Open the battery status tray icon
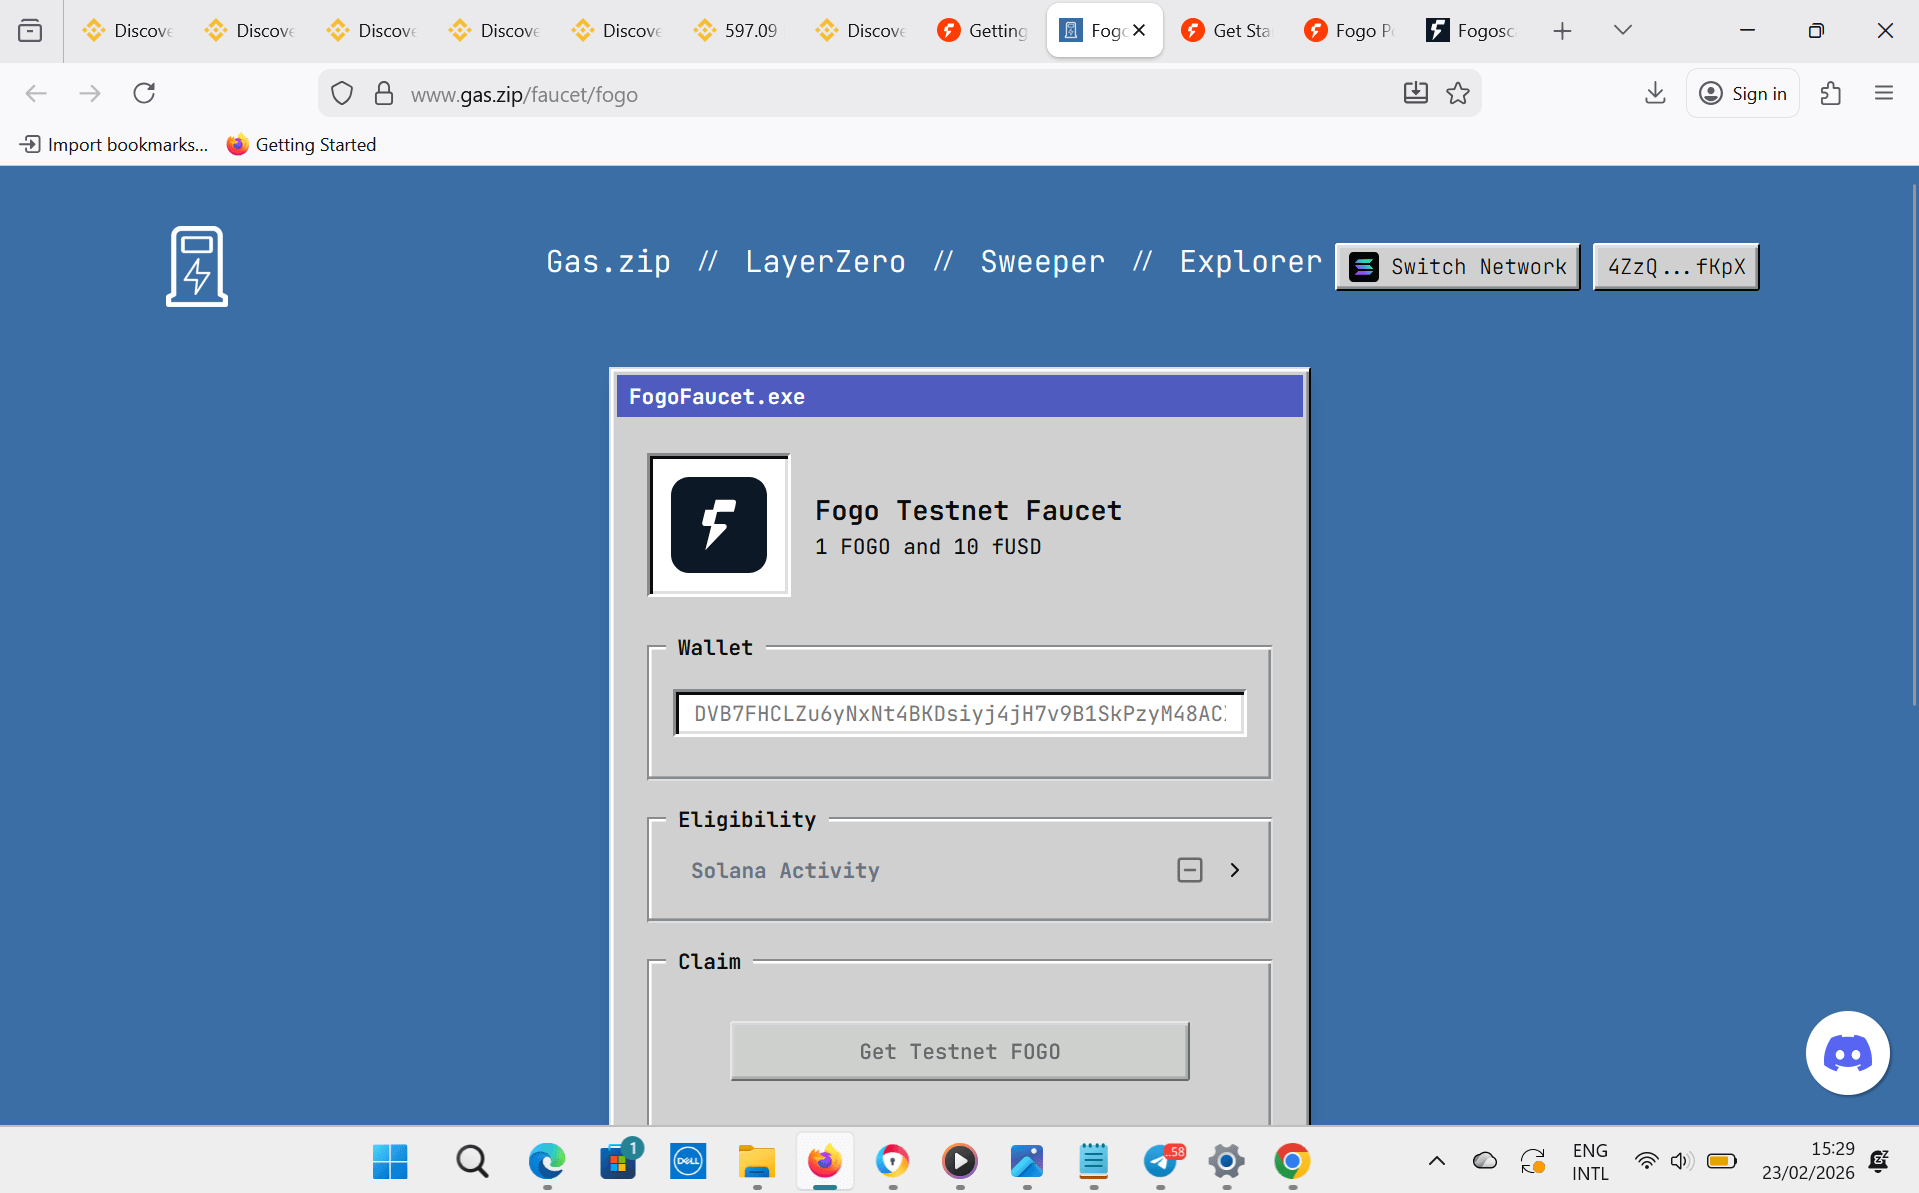Screen dimensions: 1919x1193 (1721, 1161)
